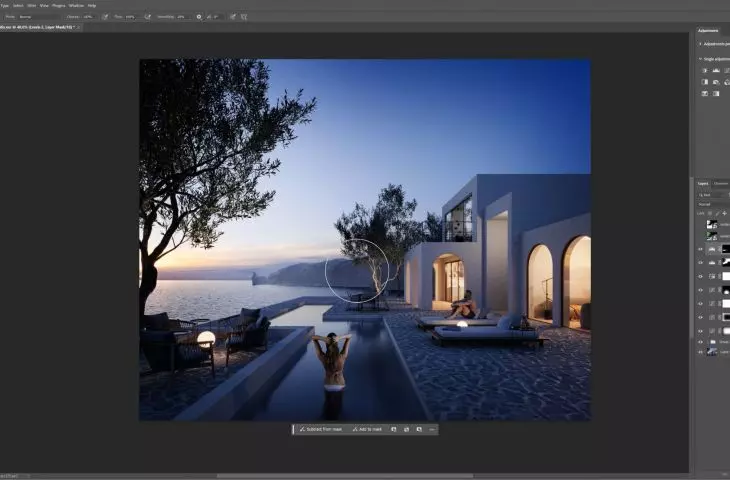Expand the Adjustment presets section
This screenshot has height=480, width=730.
700,44
